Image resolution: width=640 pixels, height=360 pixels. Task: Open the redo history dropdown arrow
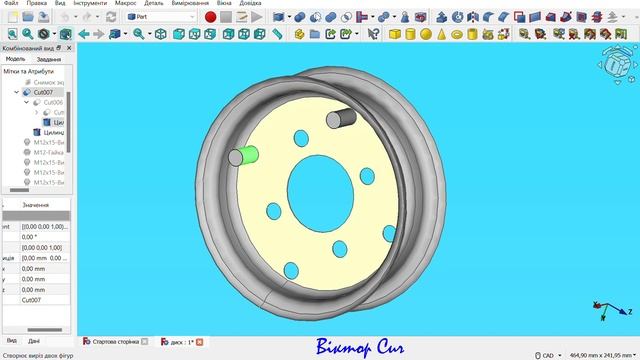click(98, 17)
